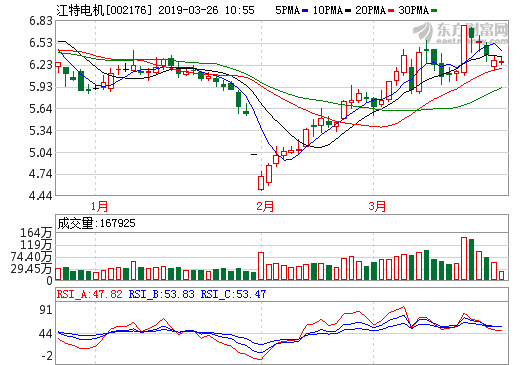520x365 pixels.
Task: Click the 29.45万 volume axis label
Action: [x=31, y=269]
